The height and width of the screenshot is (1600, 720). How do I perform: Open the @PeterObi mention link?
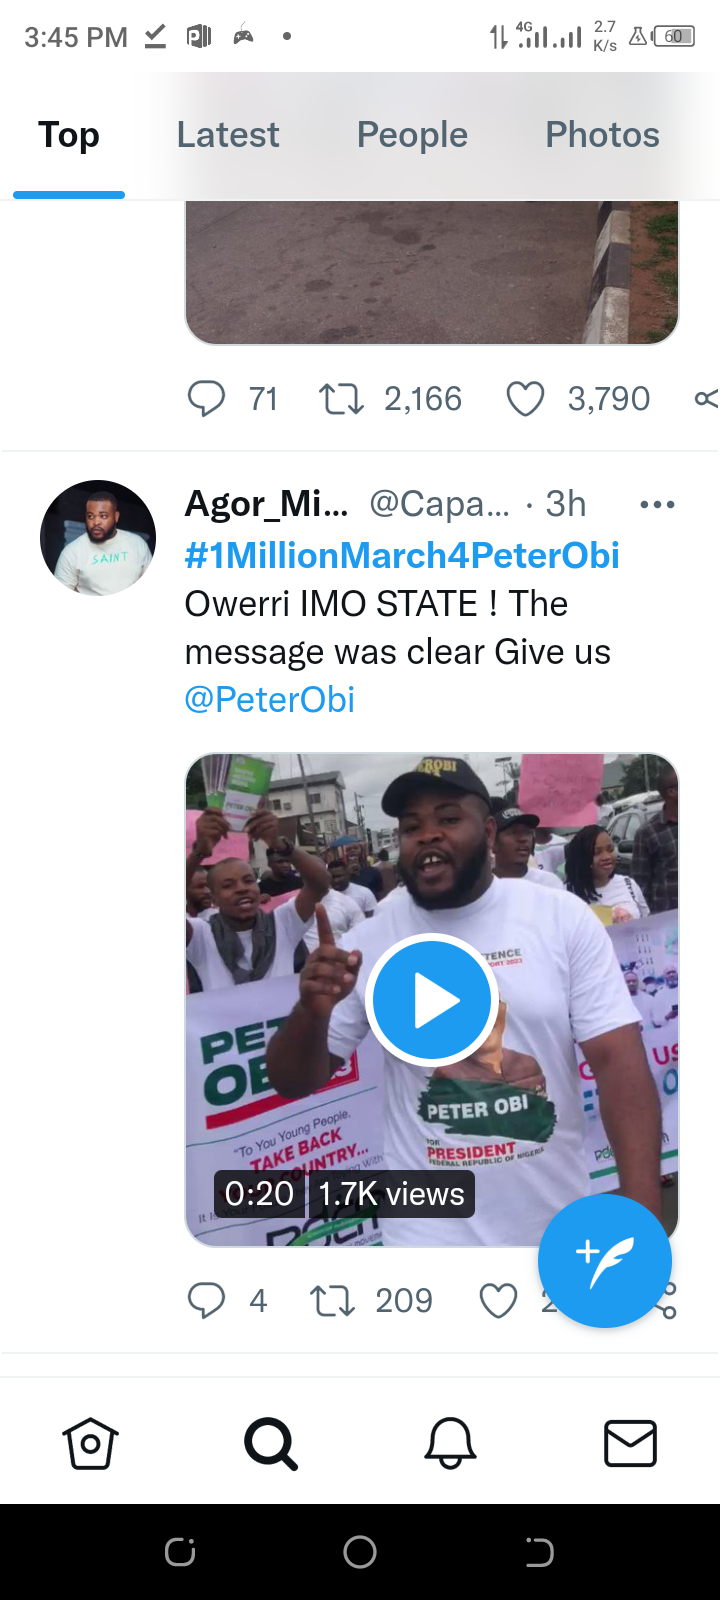(270, 699)
